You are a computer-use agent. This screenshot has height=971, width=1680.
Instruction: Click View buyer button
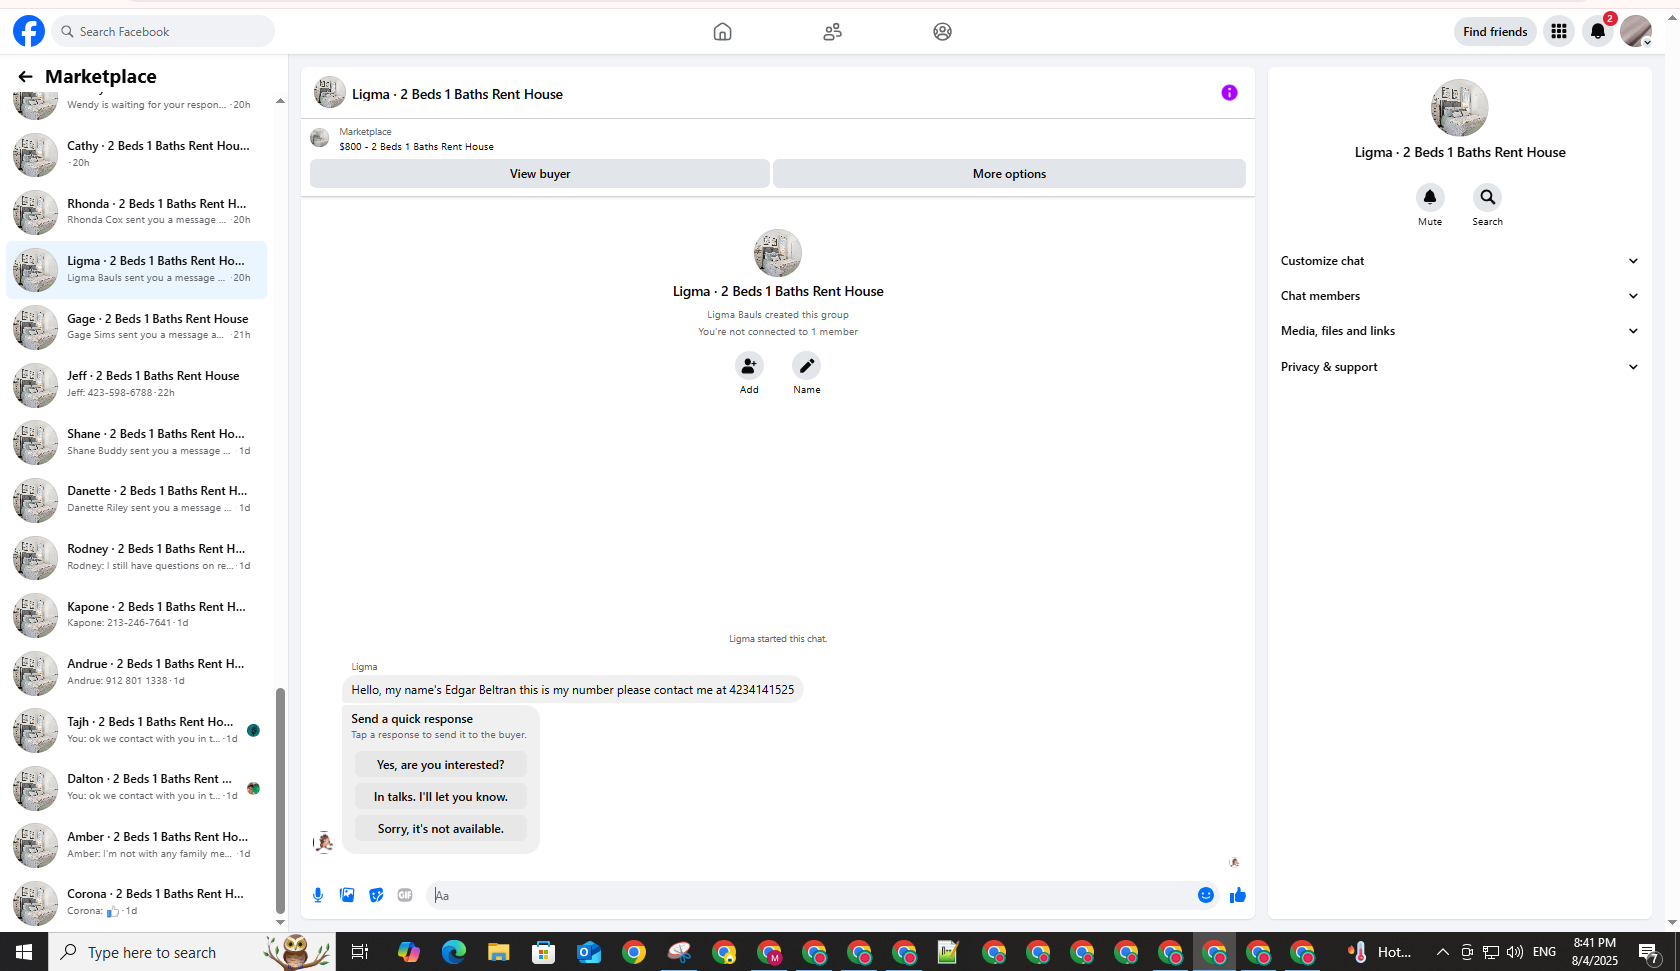click(540, 174)
